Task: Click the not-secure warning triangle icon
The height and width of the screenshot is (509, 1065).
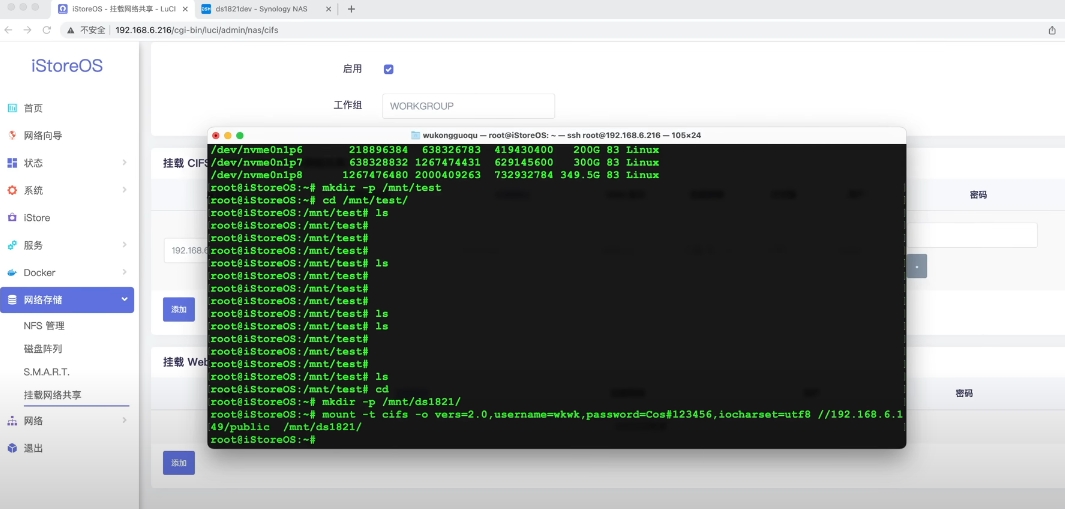Action: coord(70,30)
